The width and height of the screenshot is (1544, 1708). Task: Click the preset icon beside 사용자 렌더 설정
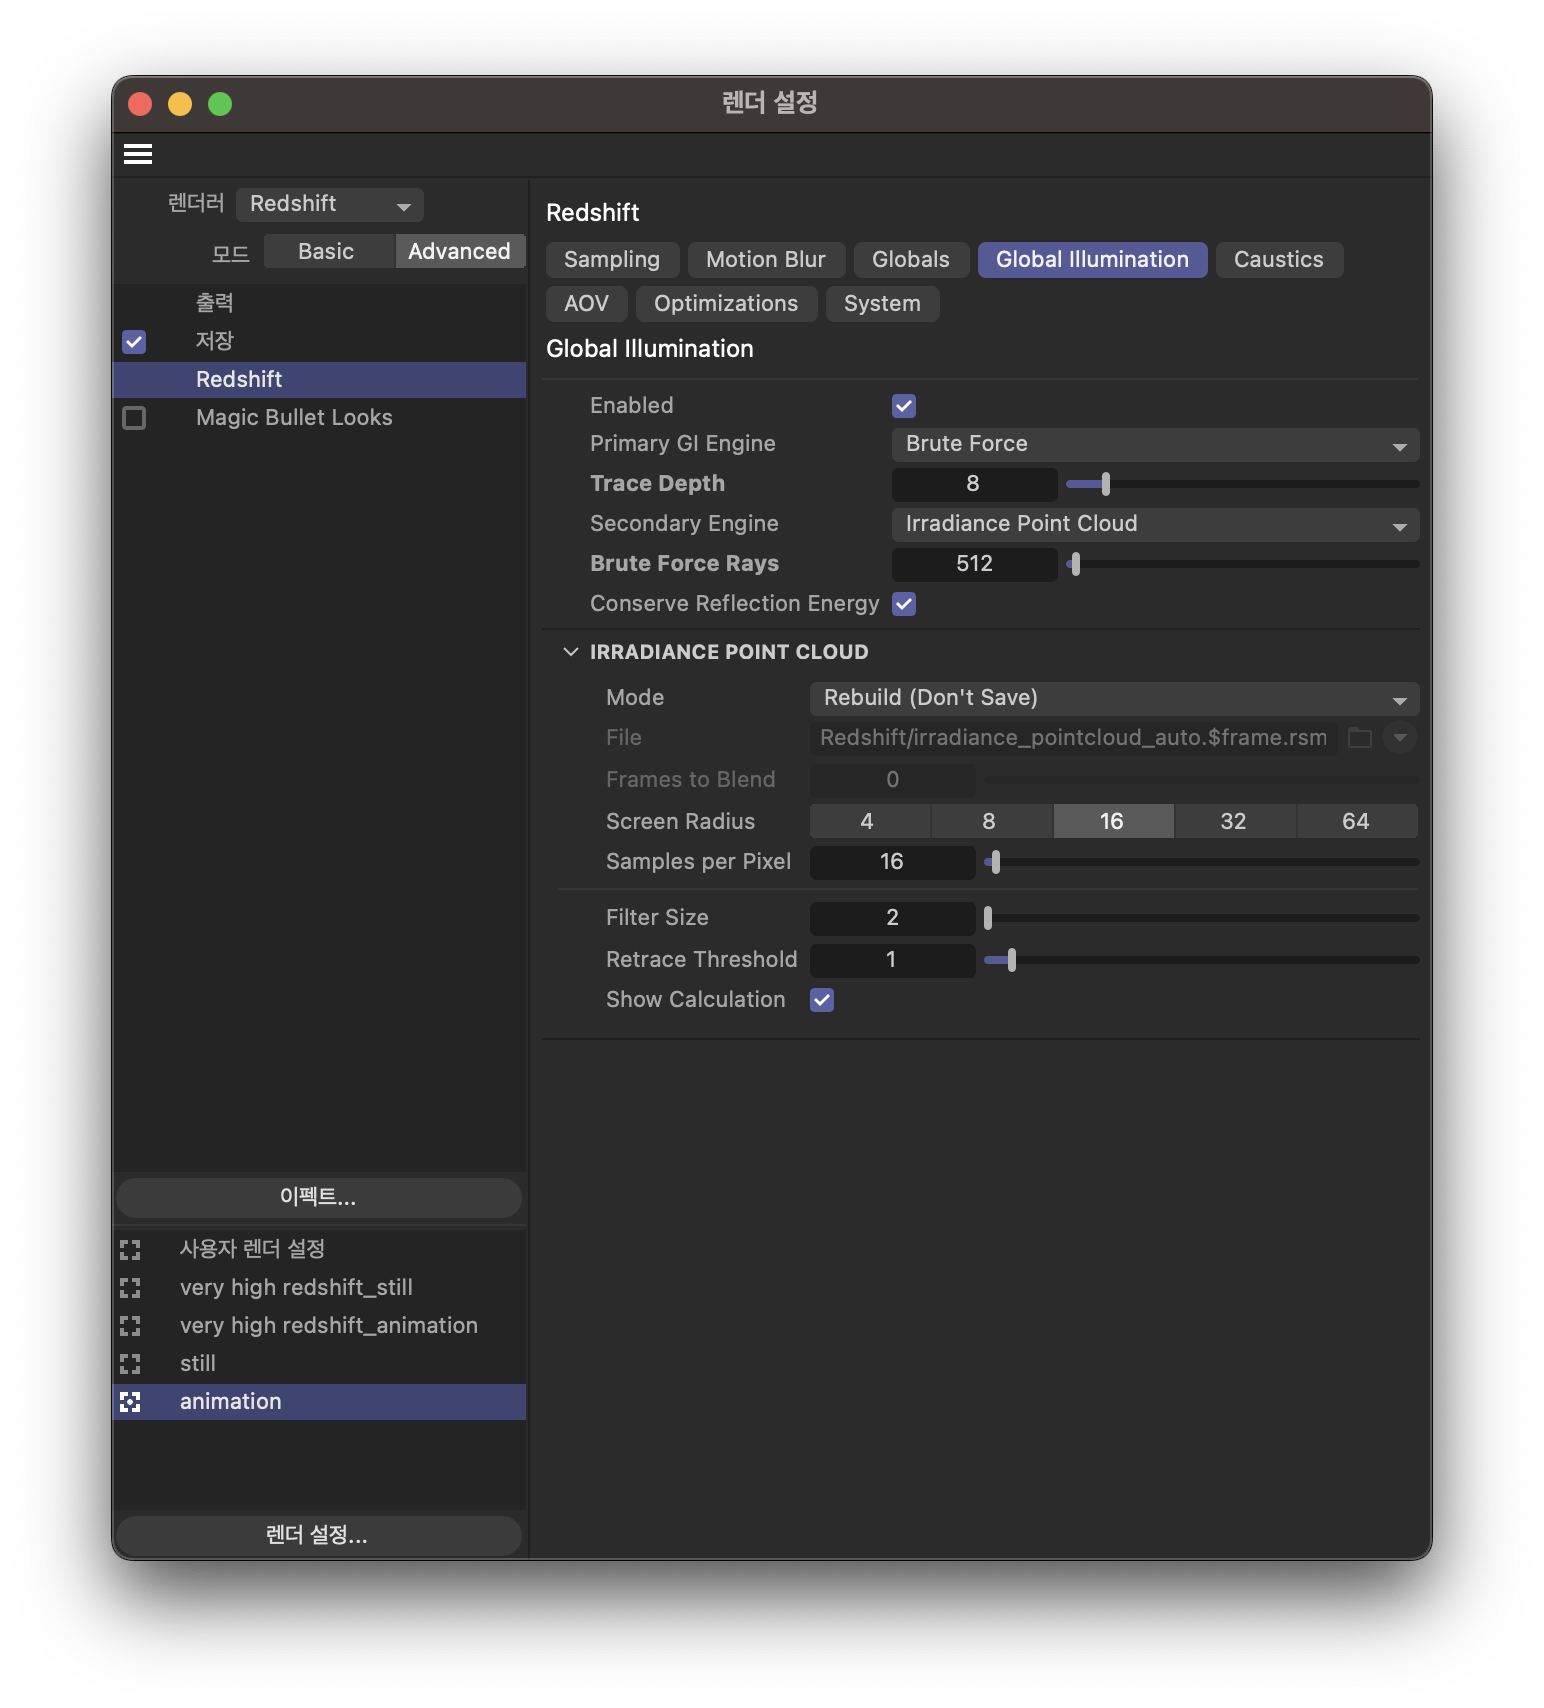(130, 1249)
